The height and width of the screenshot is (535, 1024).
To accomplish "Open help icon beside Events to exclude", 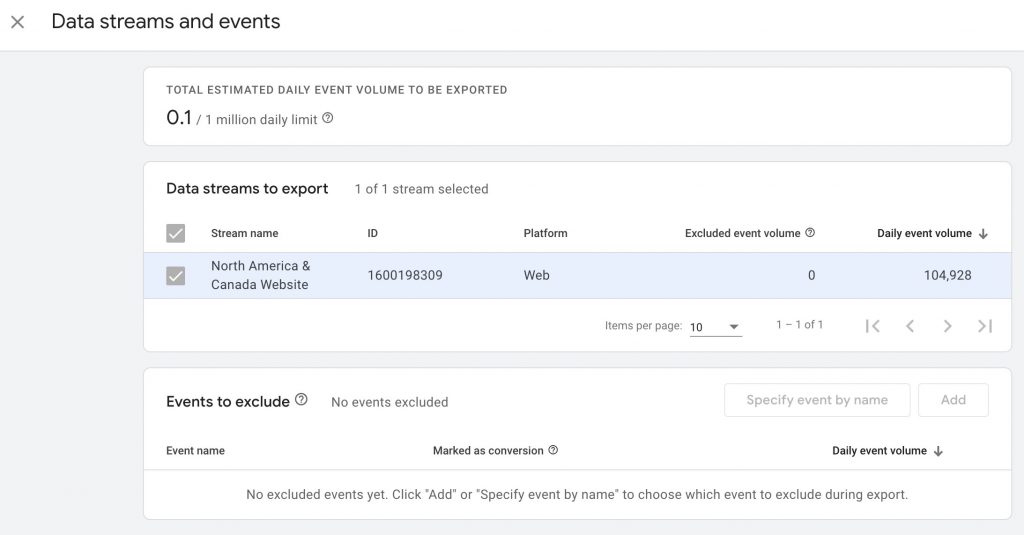I will pos(301,399).
